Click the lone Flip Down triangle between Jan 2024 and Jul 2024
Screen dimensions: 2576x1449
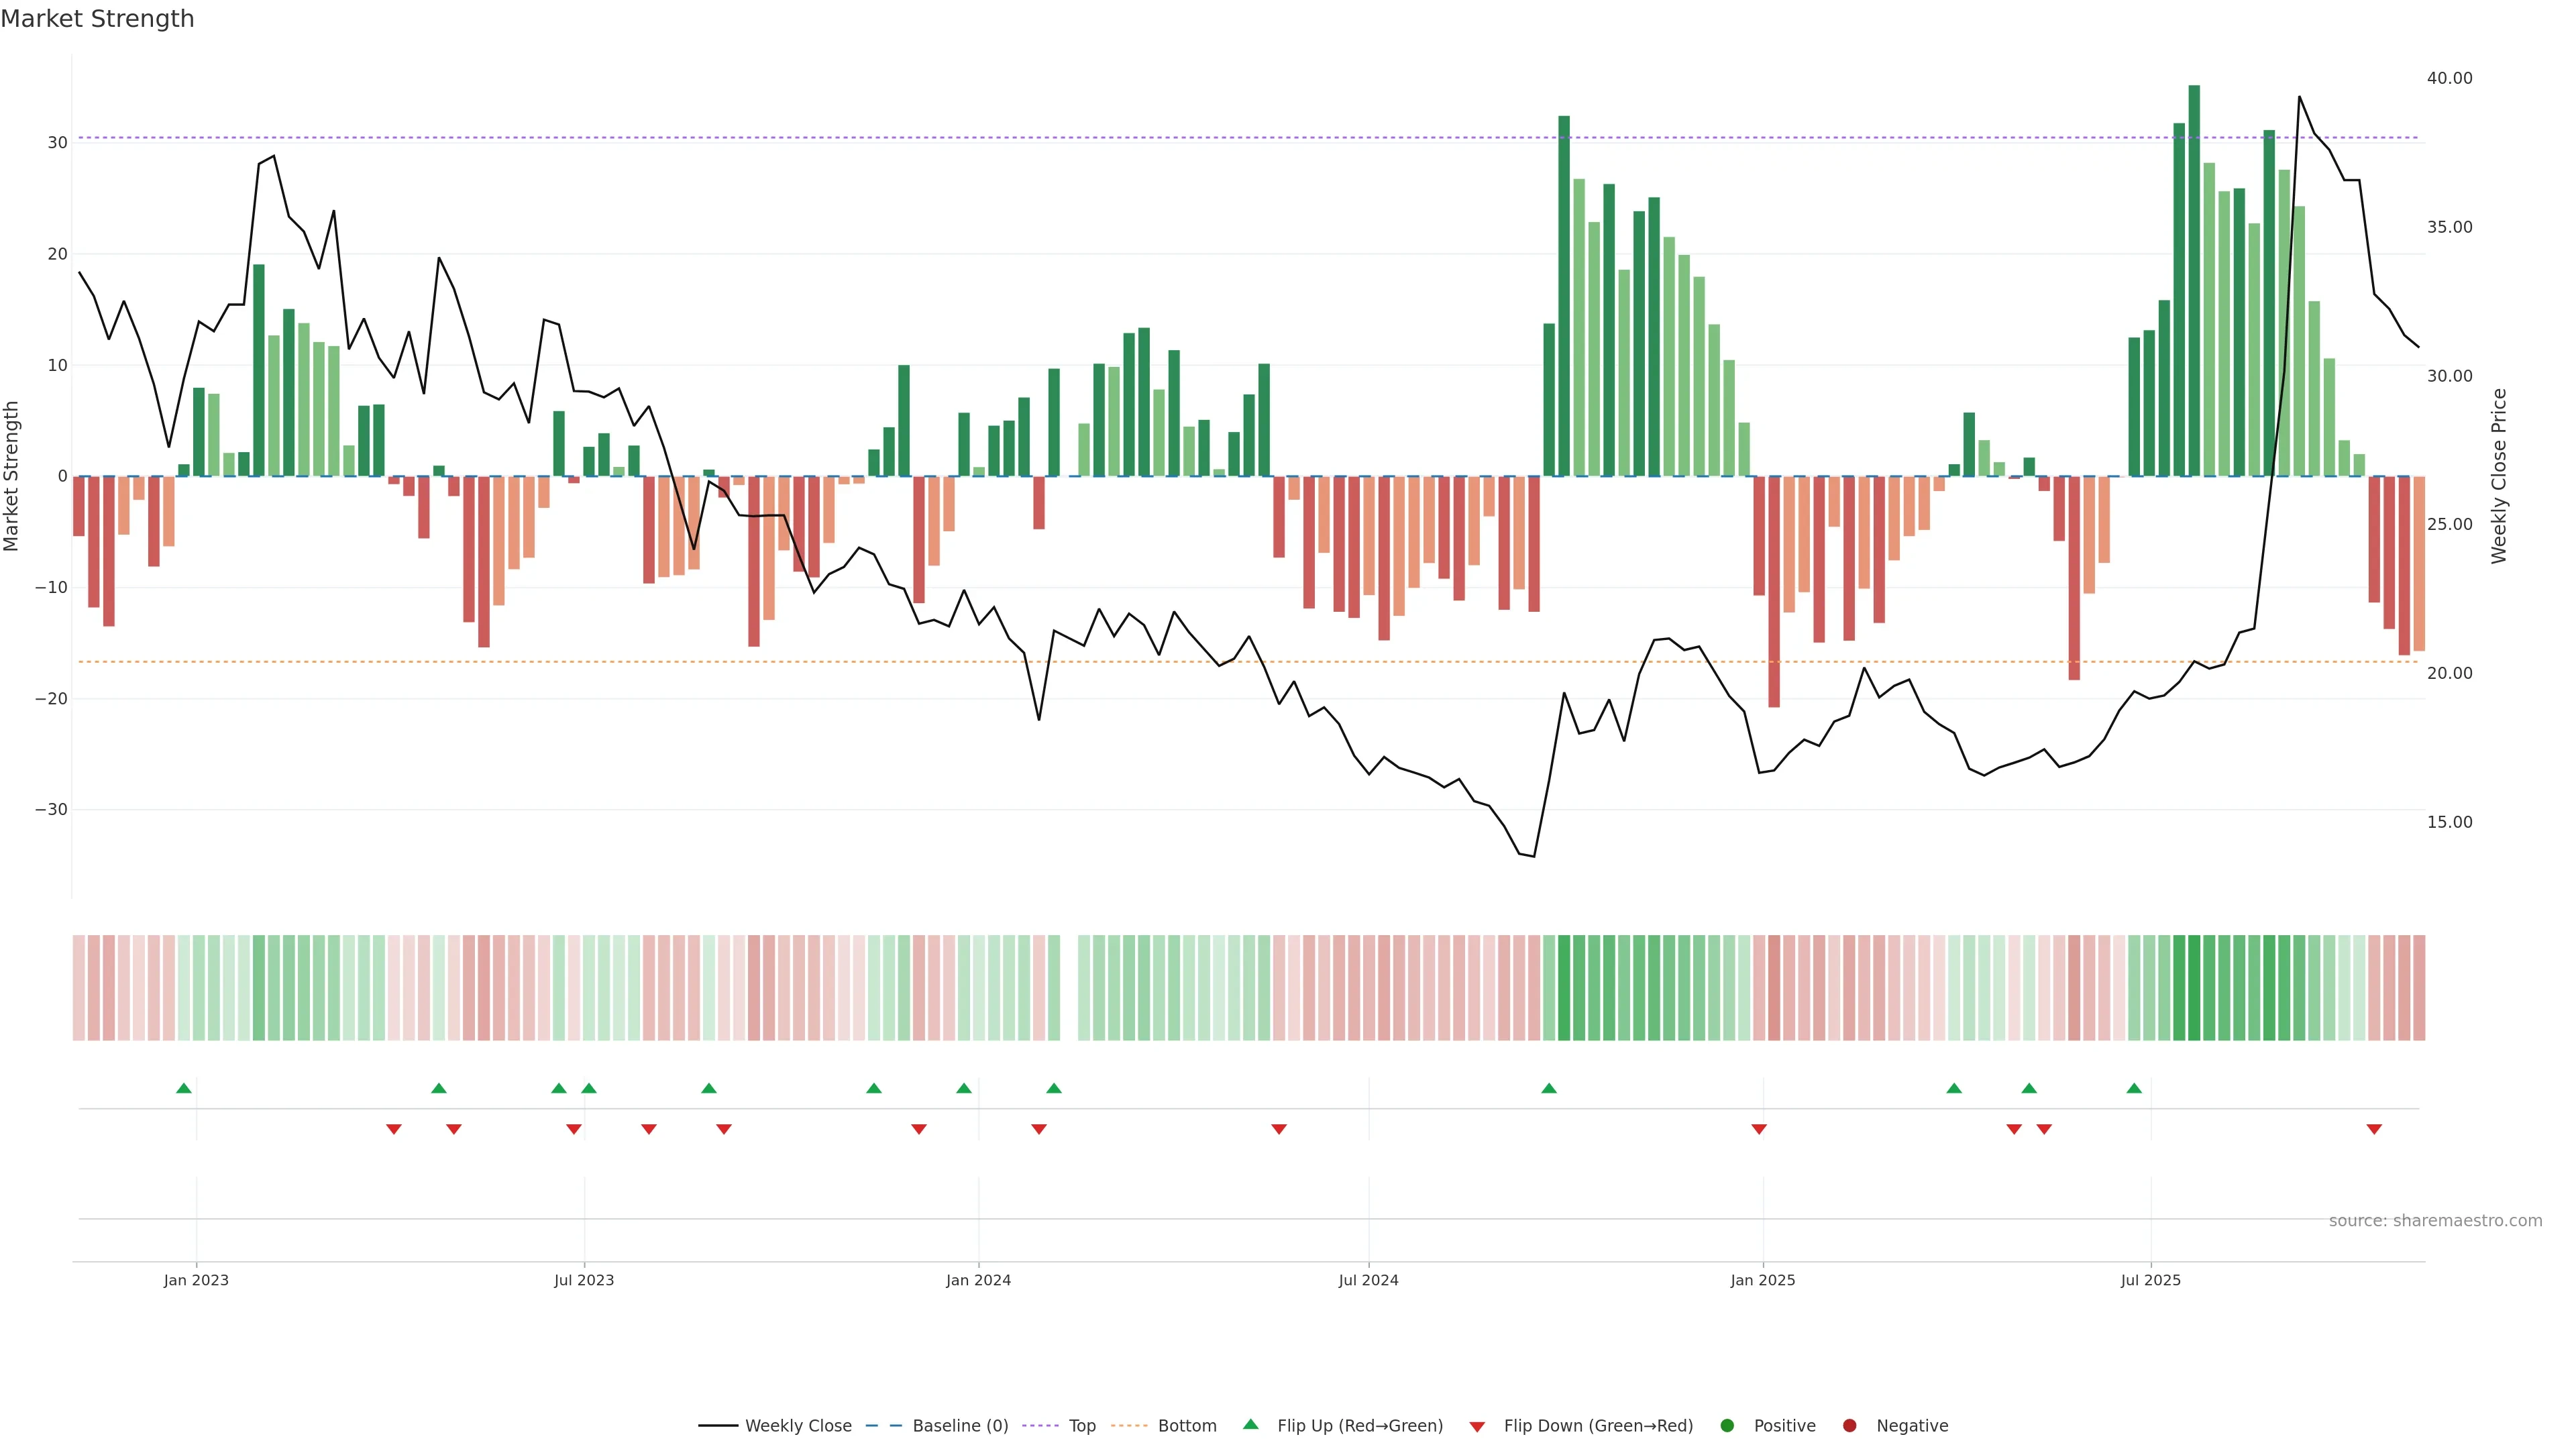[x=1278, y=1129]
